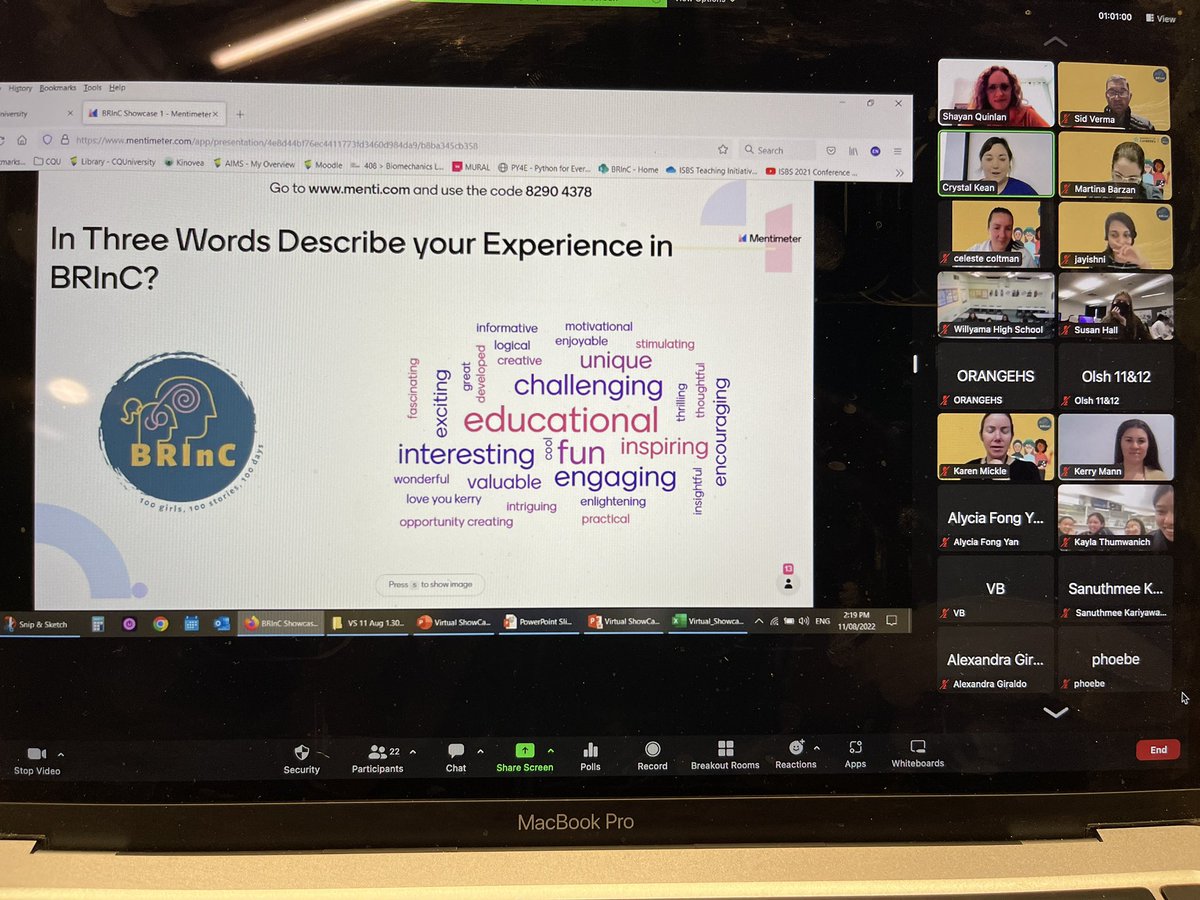Image resolution: width=1200 pixels, height=900 pixels.
Task: Open Firefox Library icon in toolbar
Action: (x=853, y=151)
